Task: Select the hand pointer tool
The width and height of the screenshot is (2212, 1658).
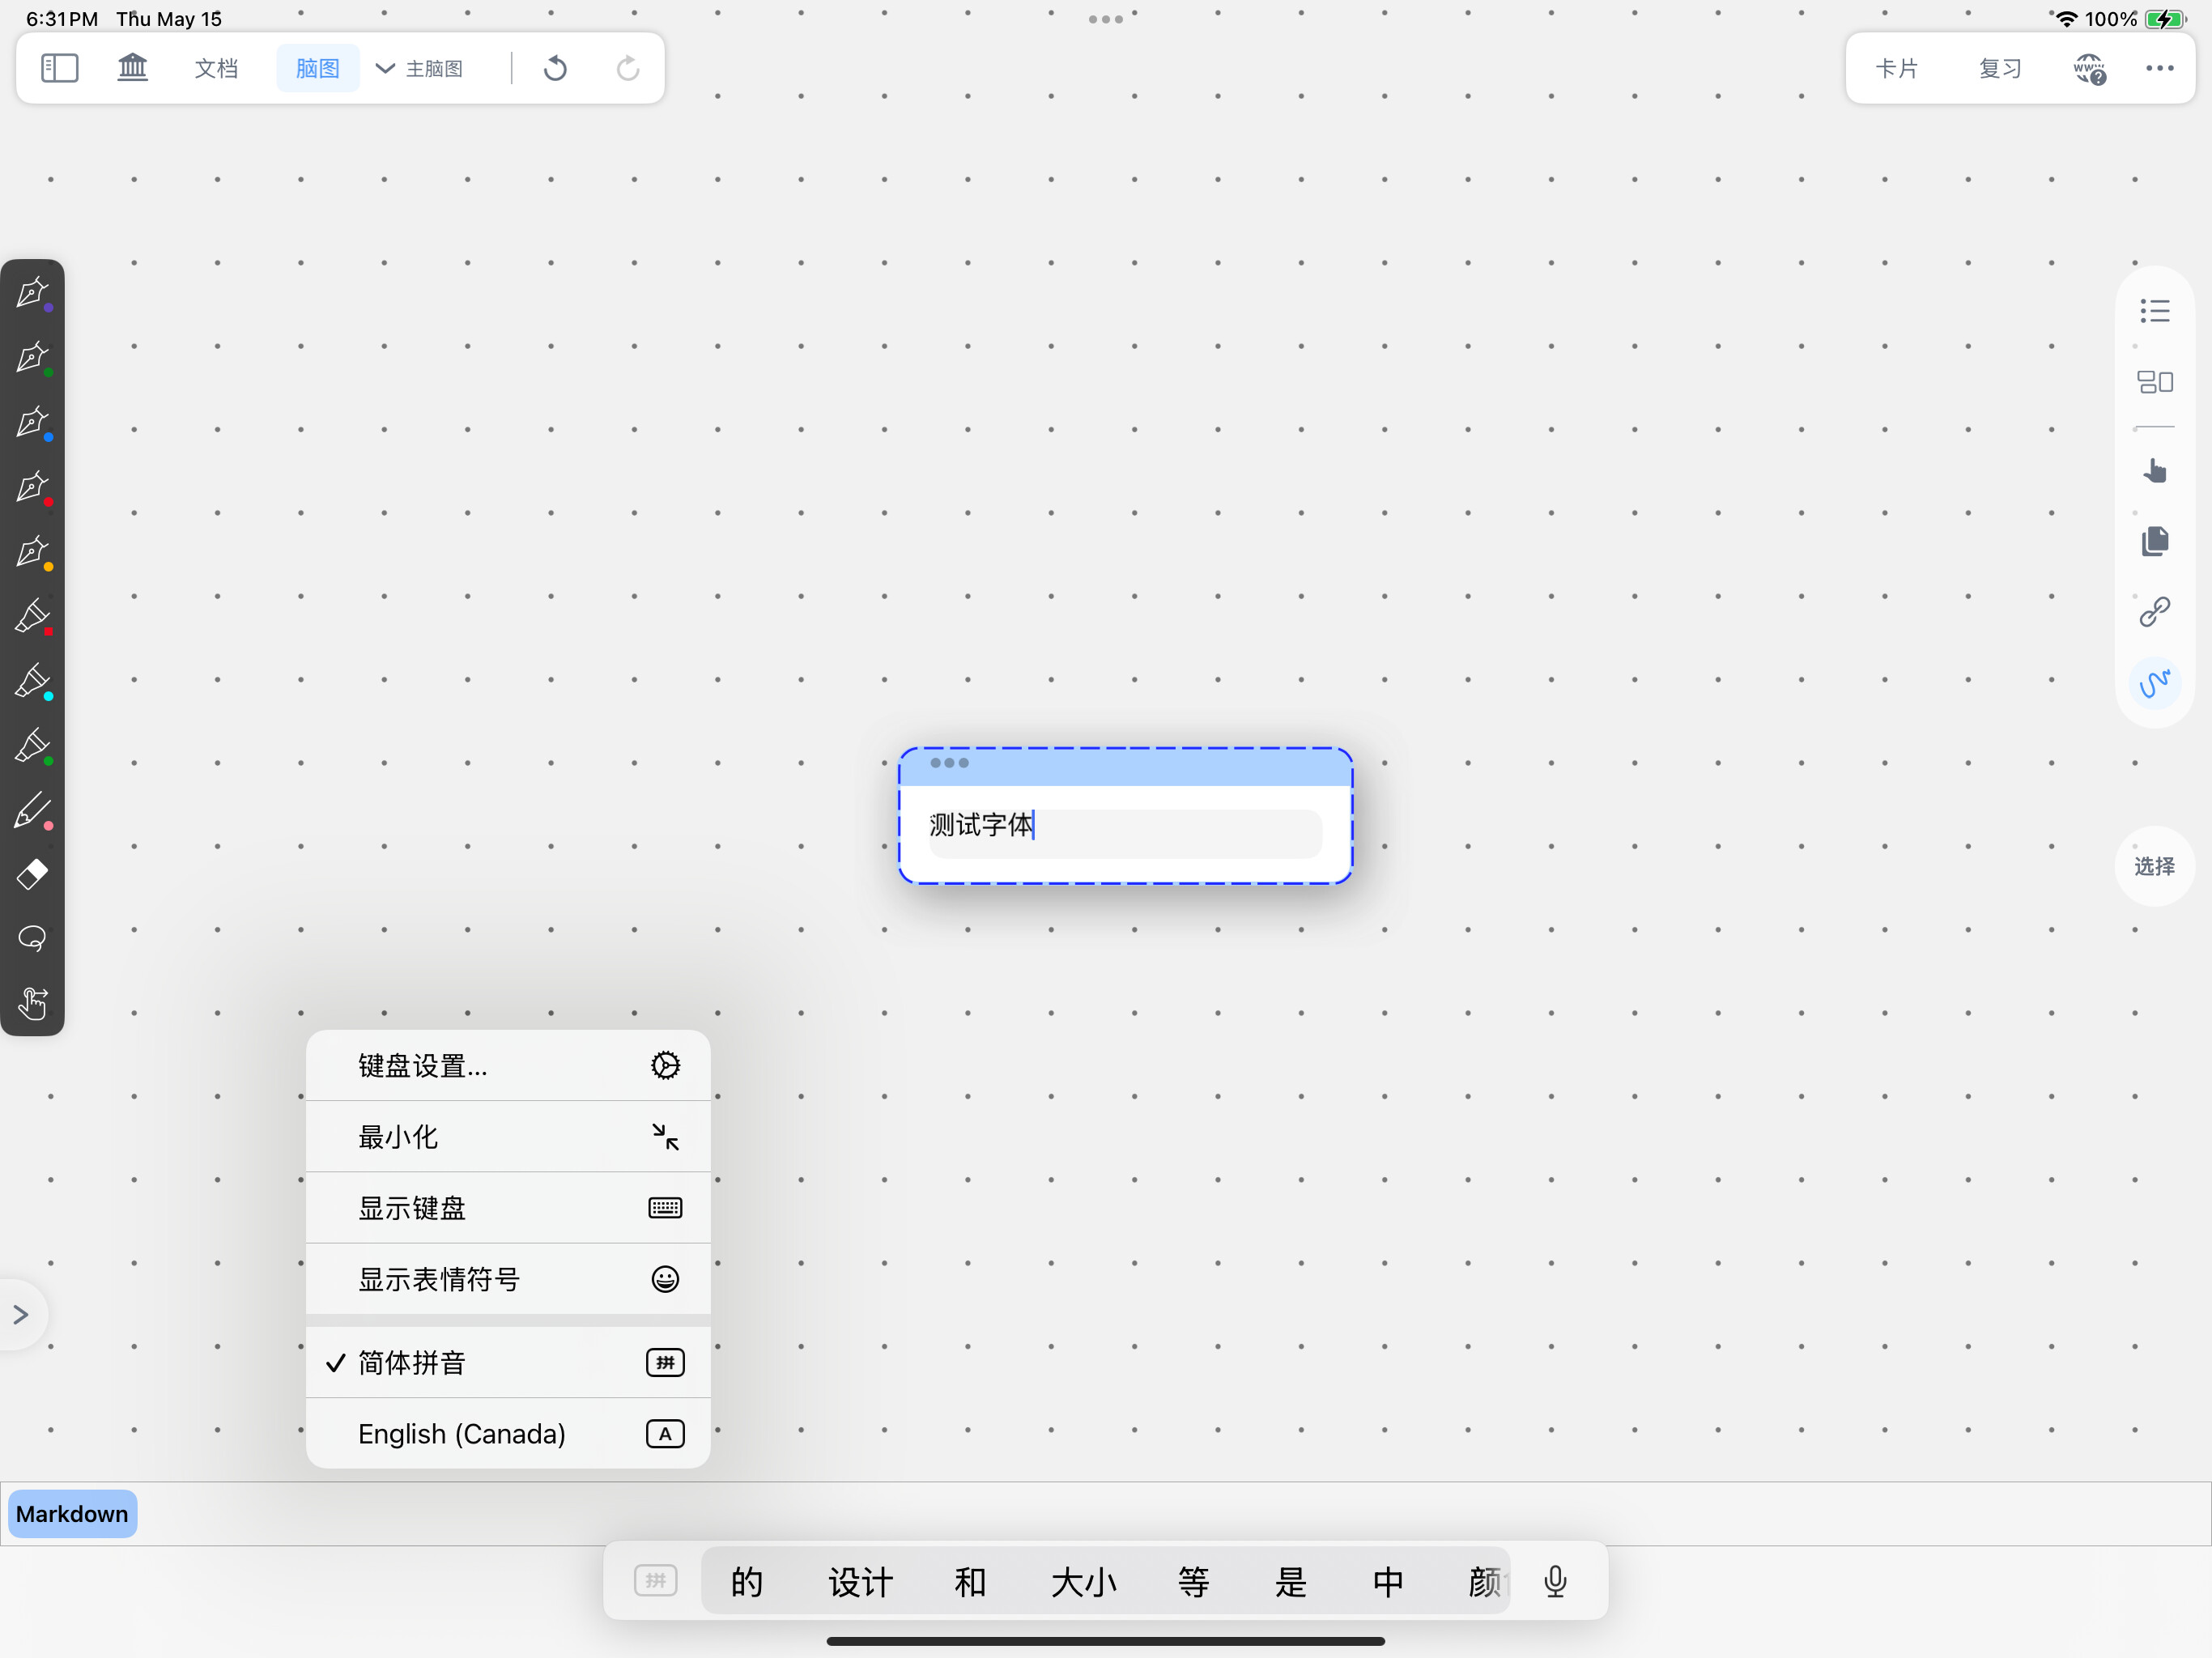Action: click(x=2155, y=470)
